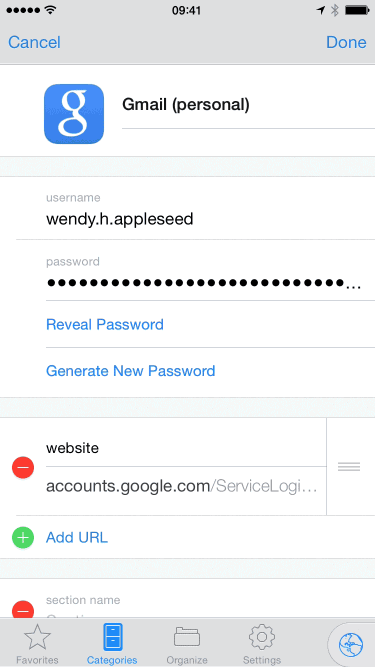Tap the blue Google app icon
This screenshot has width=375, height=667.
pos(74,114)
